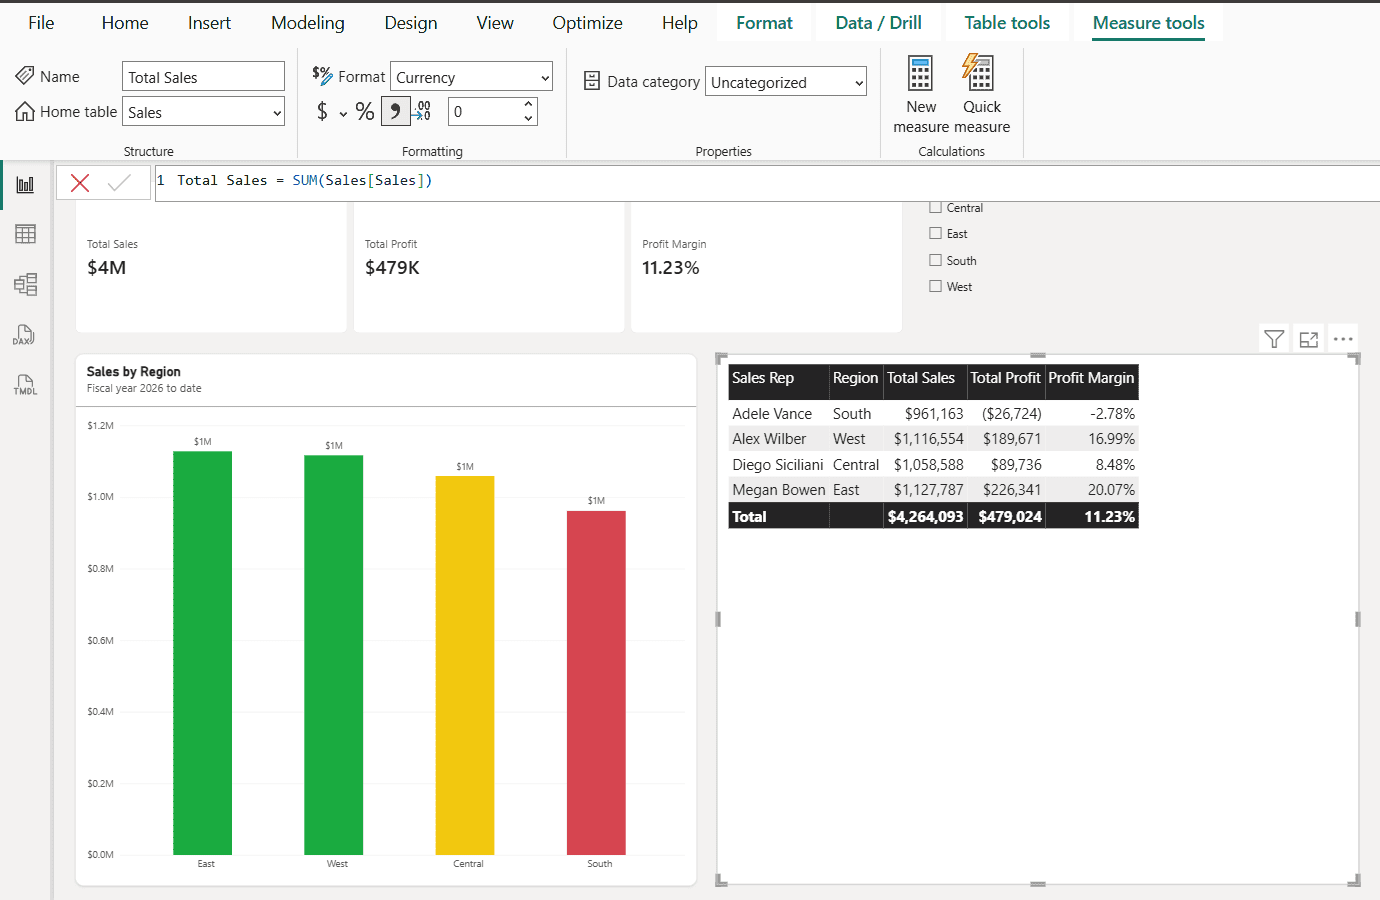Select the green East bar in chart

202,653
